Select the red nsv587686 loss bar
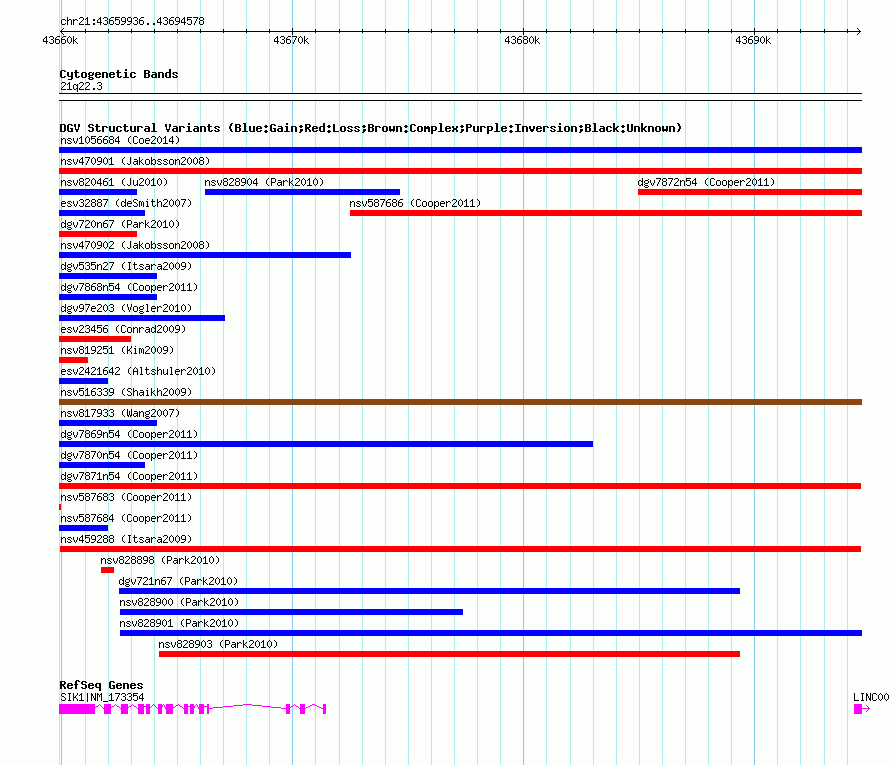890x765 pixels. point(606,213)
